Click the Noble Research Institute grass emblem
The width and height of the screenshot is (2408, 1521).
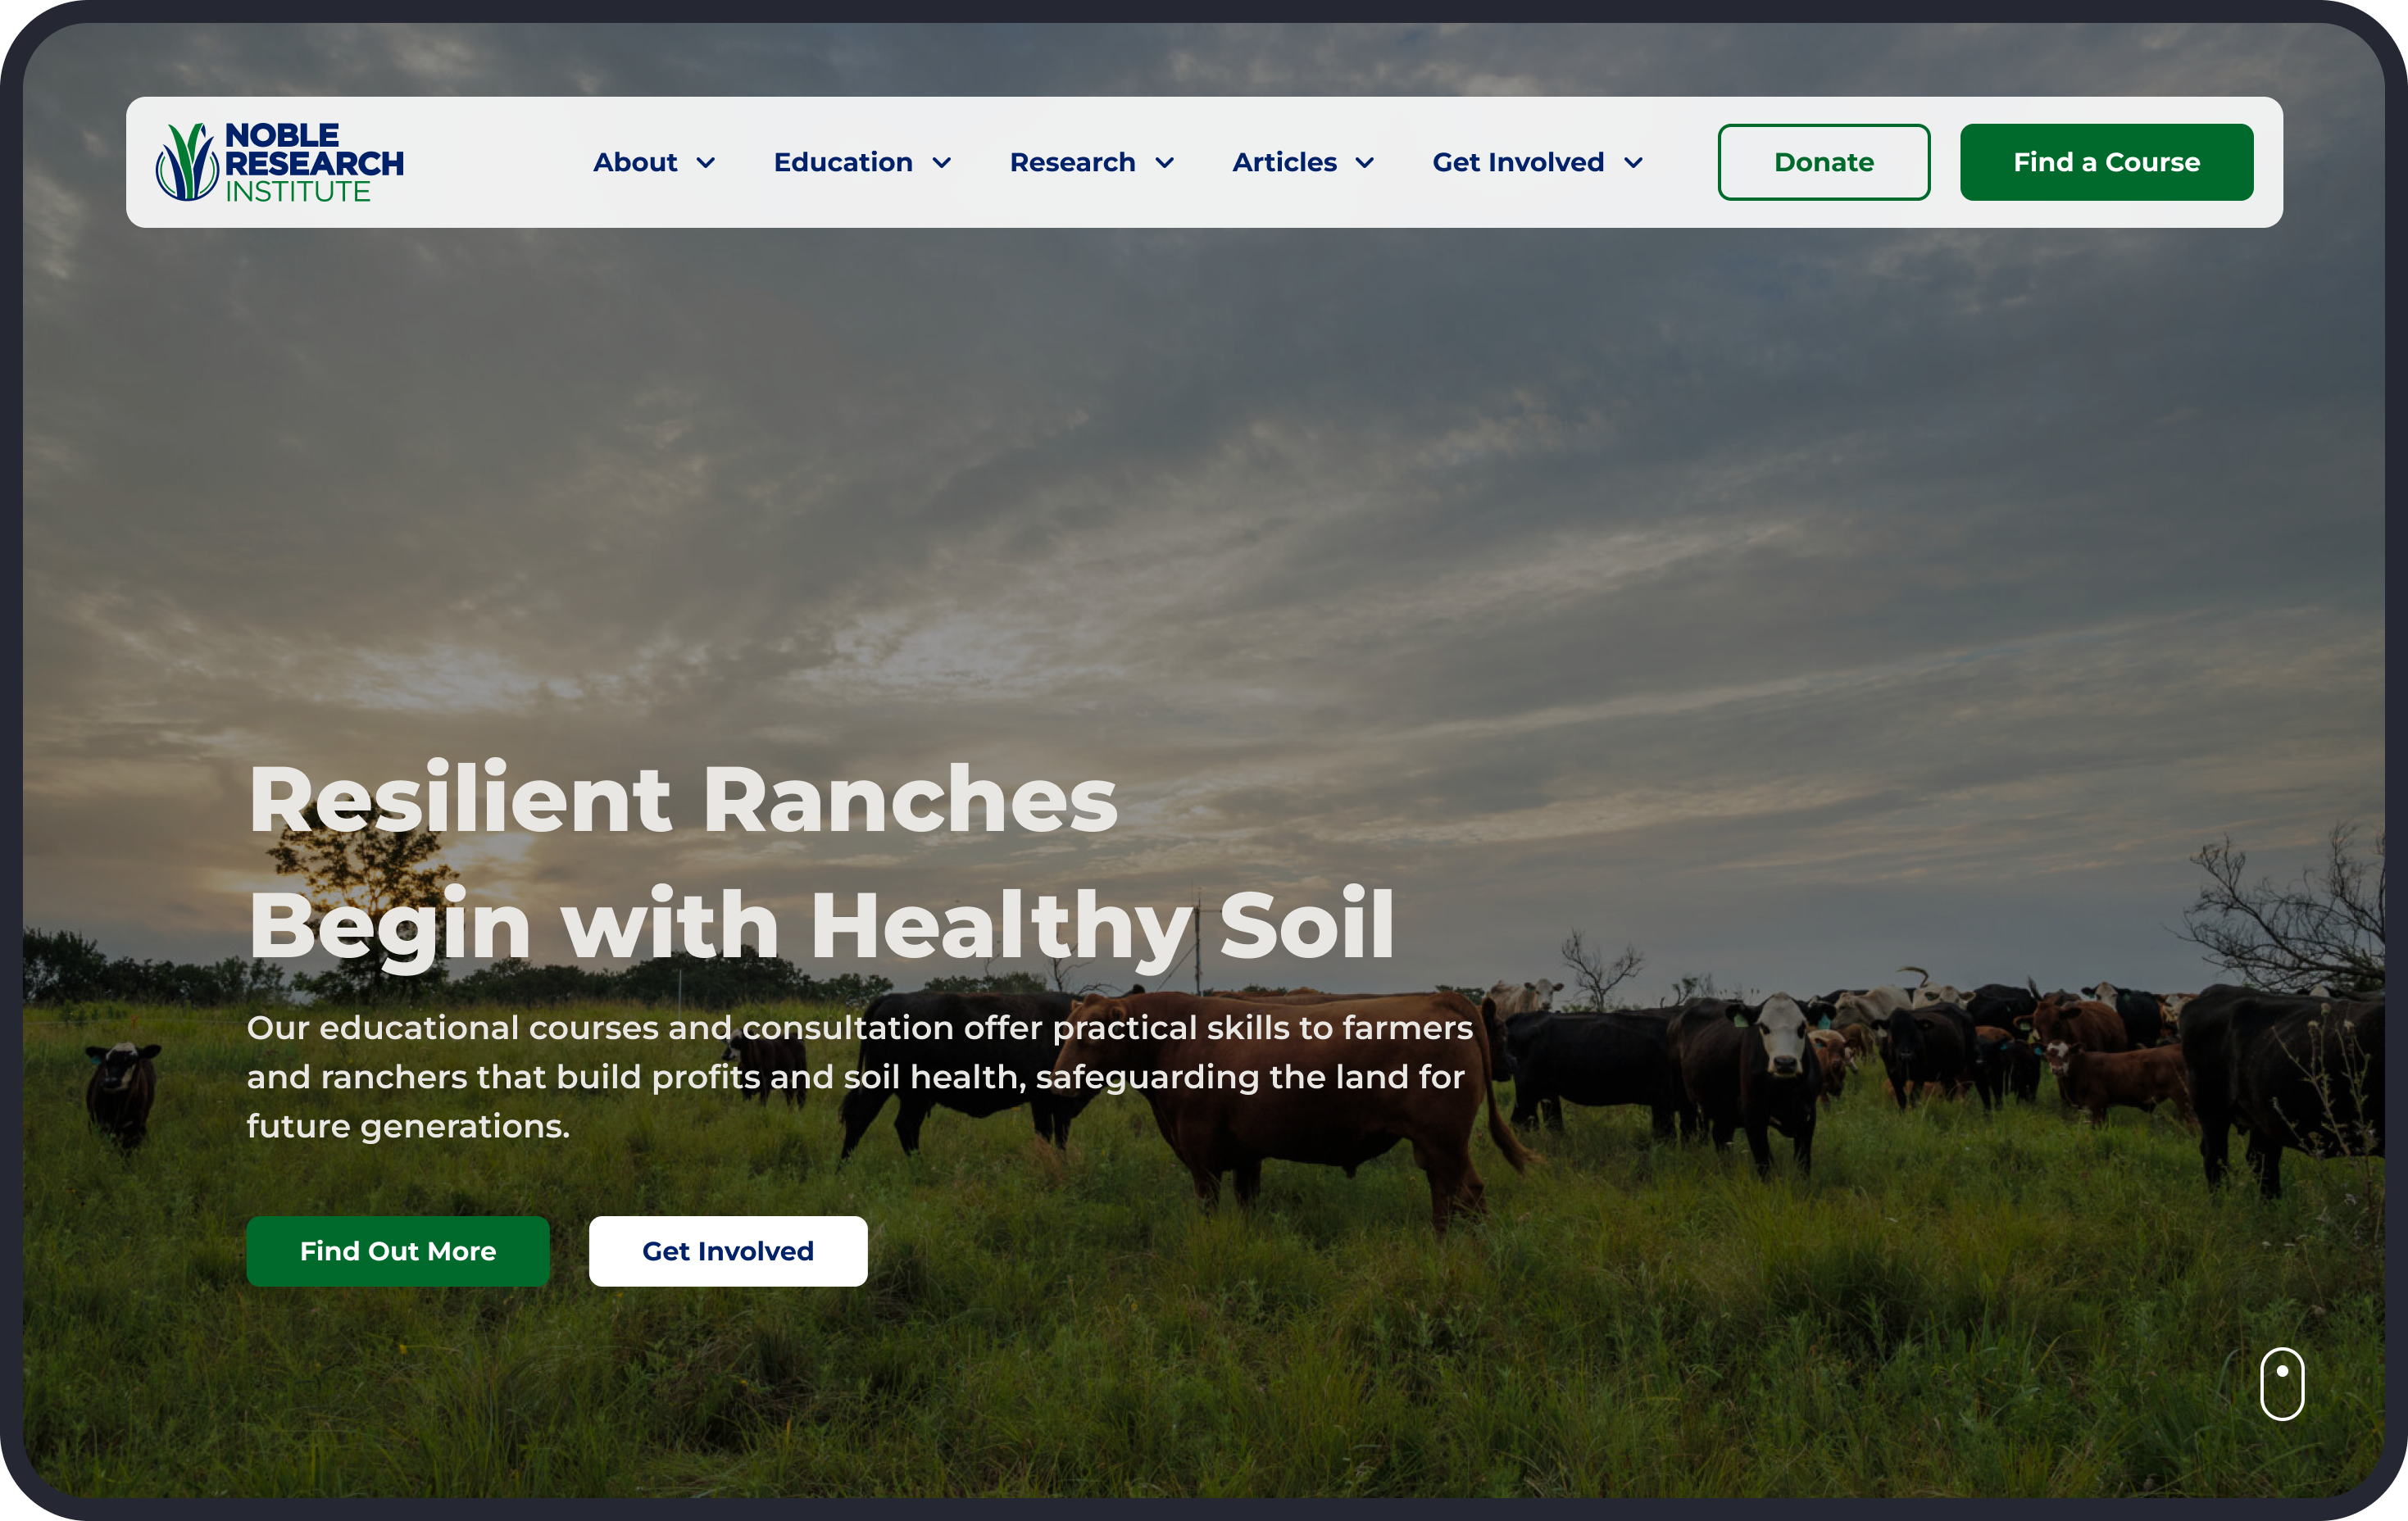(187, 162)
